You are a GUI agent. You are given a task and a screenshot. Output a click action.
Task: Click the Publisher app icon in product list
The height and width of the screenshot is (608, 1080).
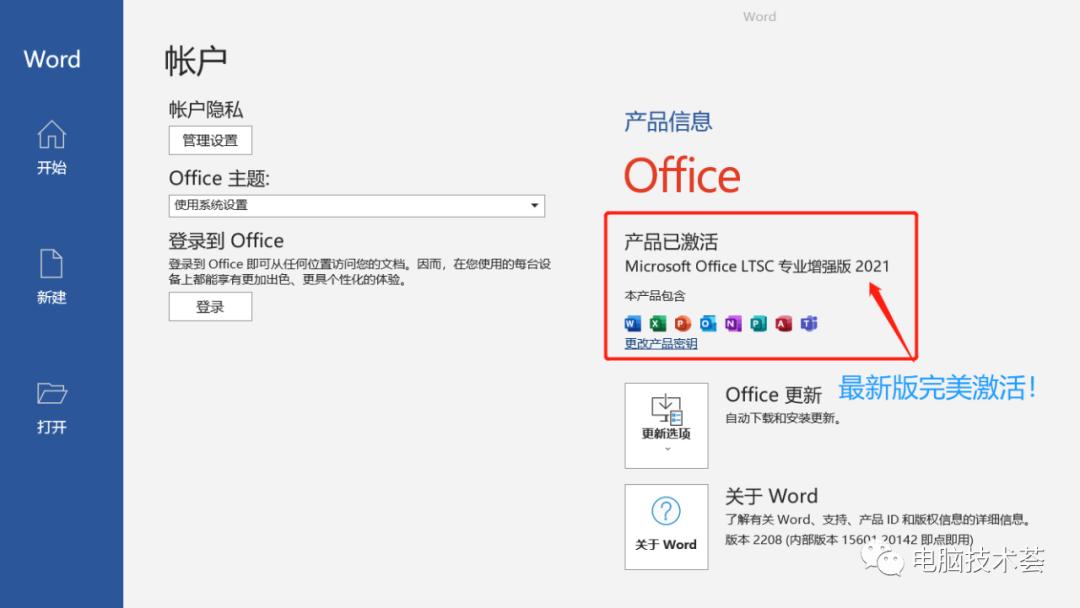[x=758, y=323]
